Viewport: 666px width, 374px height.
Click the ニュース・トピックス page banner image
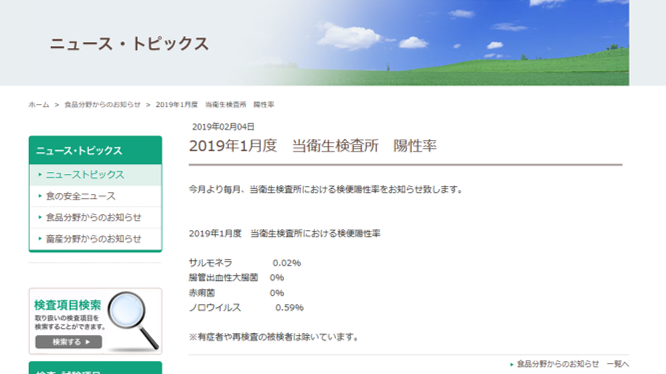(314, 42)
